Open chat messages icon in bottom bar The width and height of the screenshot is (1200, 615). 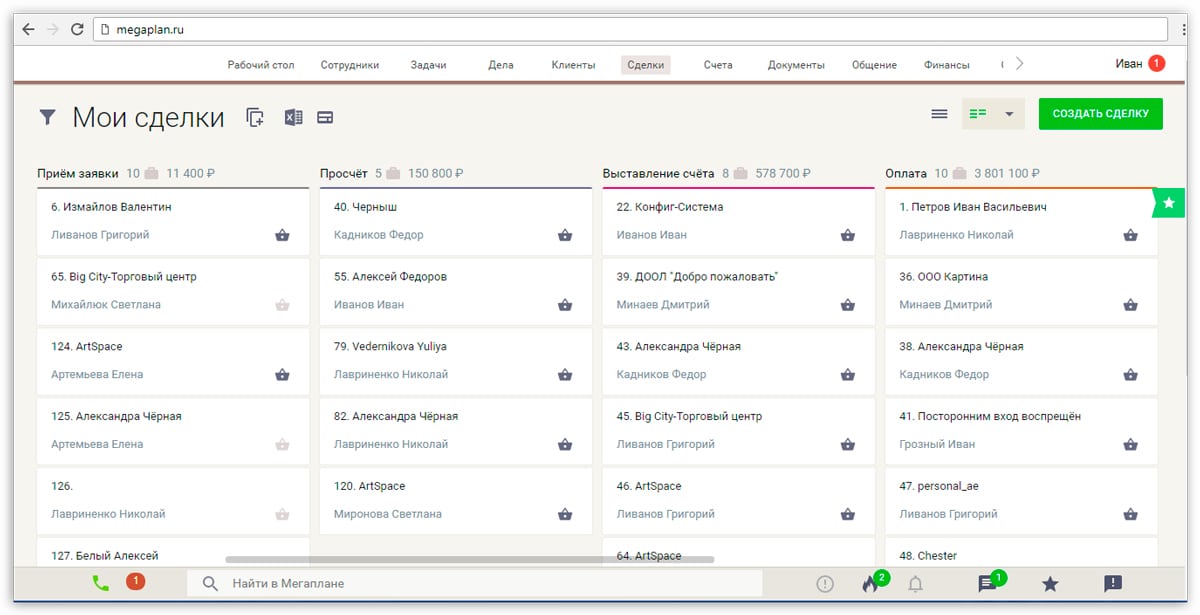(x=987, y=584)
